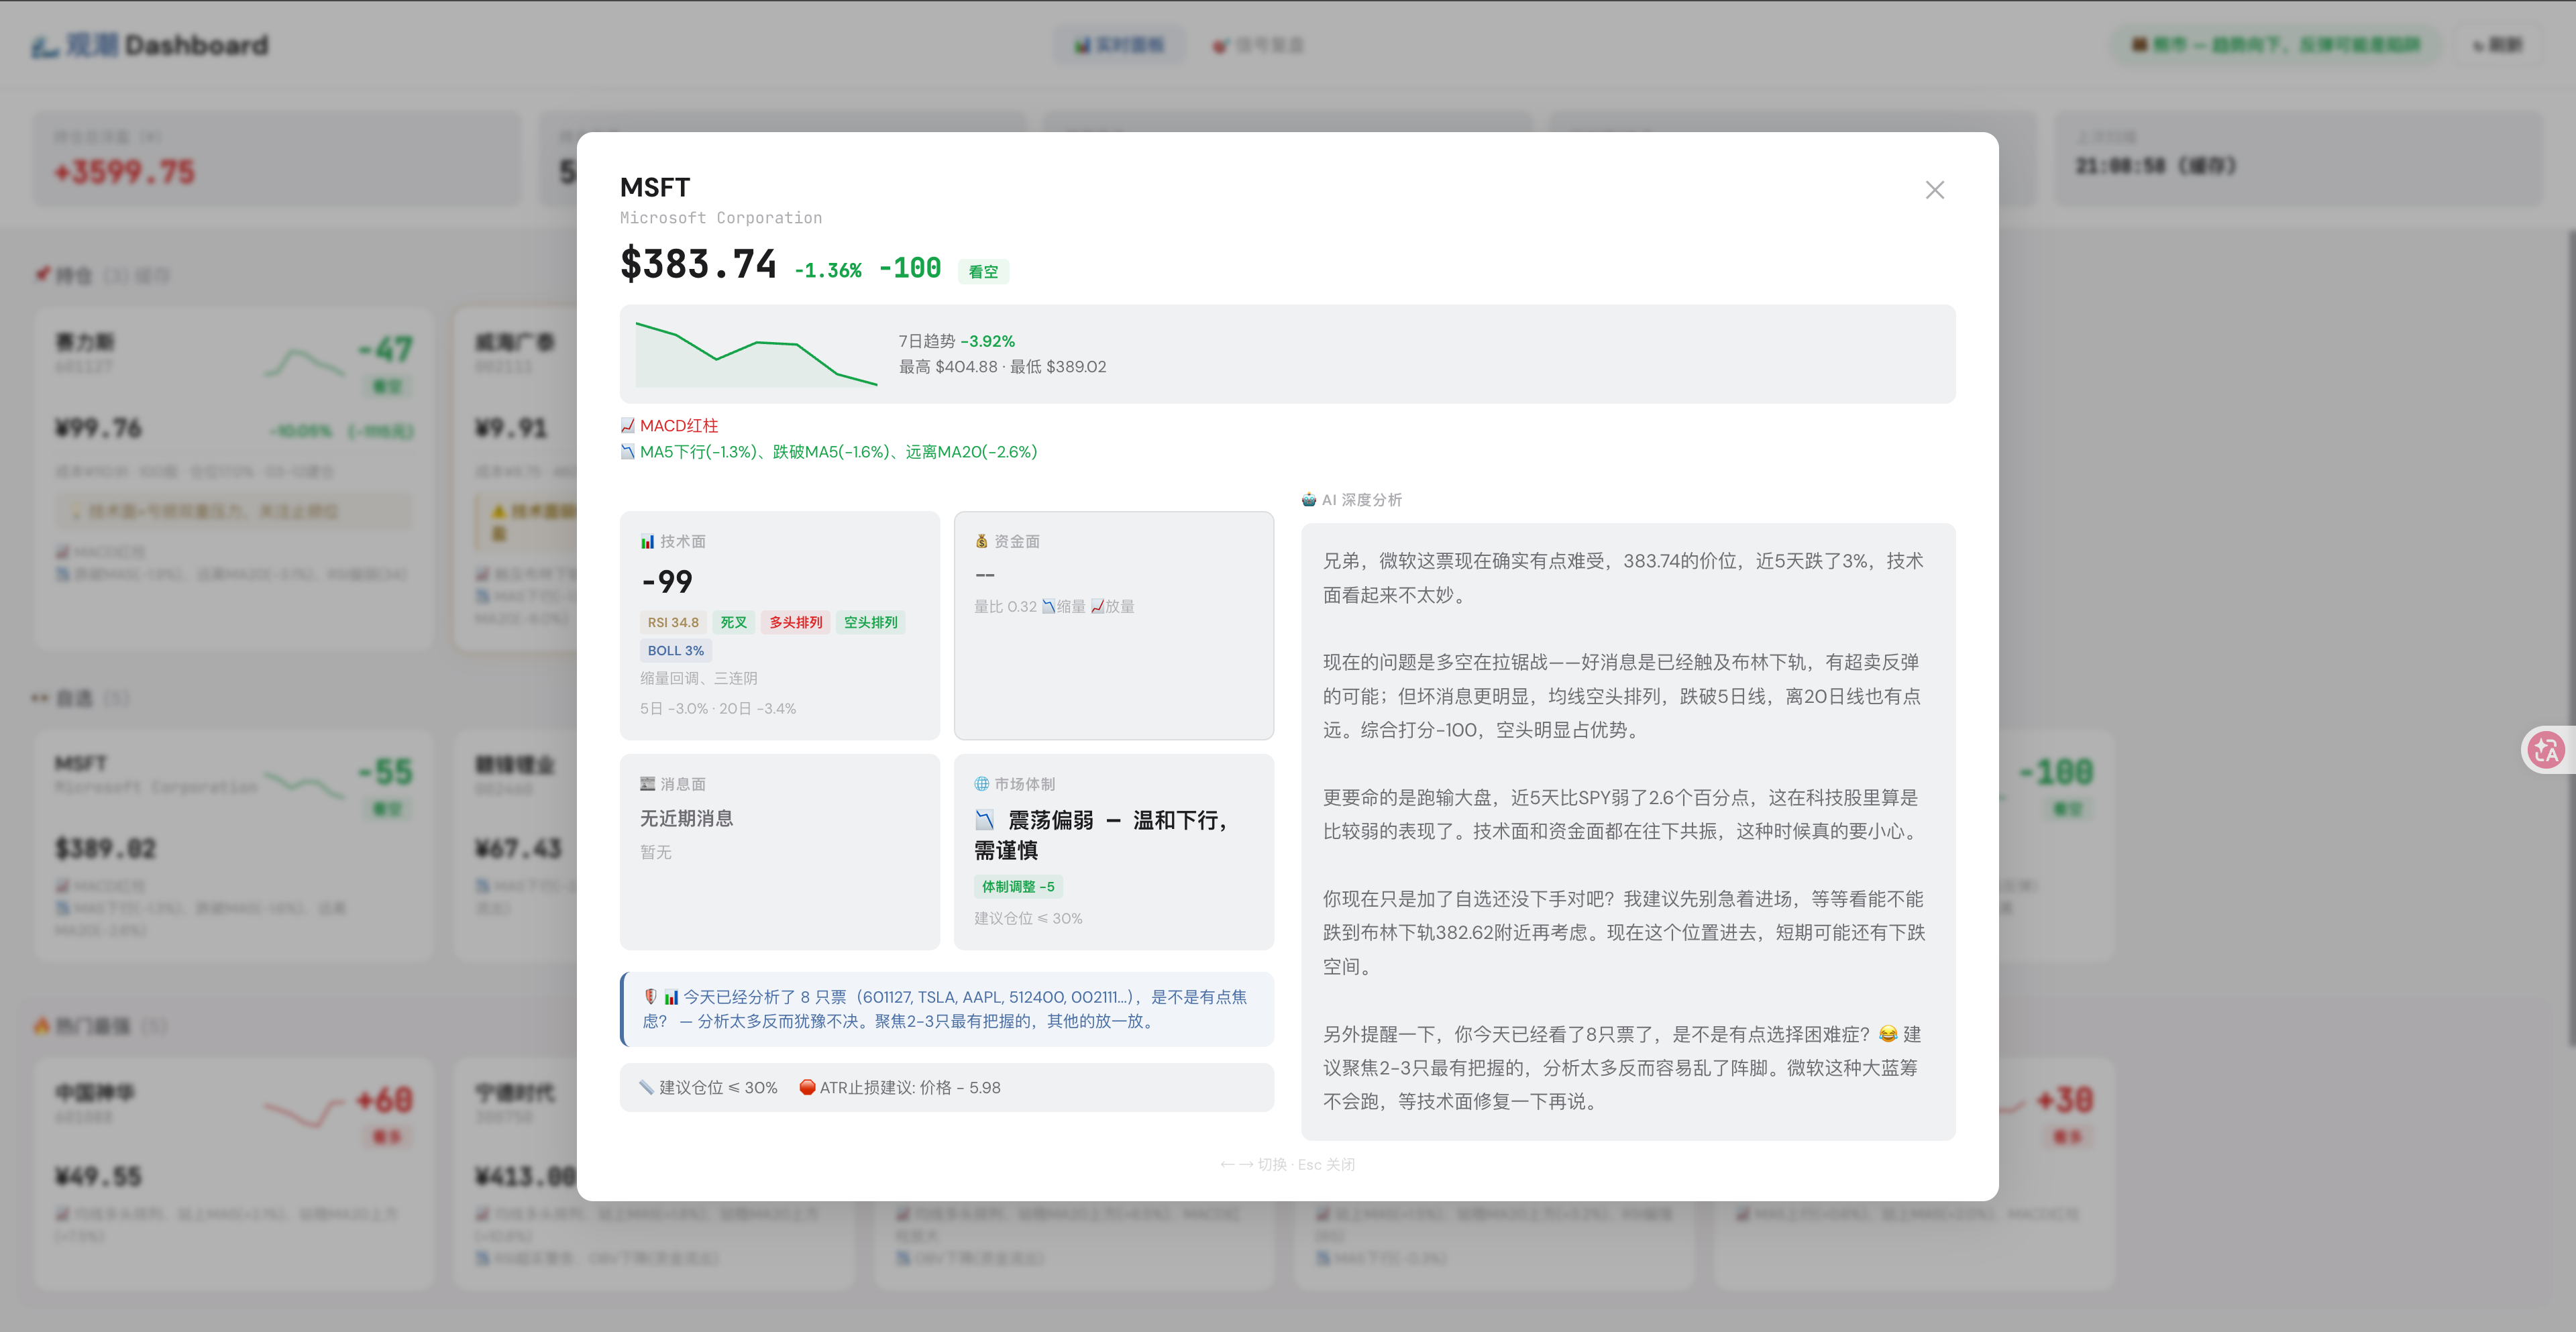This screenshot has width=2576, height=1332.
Task: Click the Dashboard logo icon
Action: [45, 46]
